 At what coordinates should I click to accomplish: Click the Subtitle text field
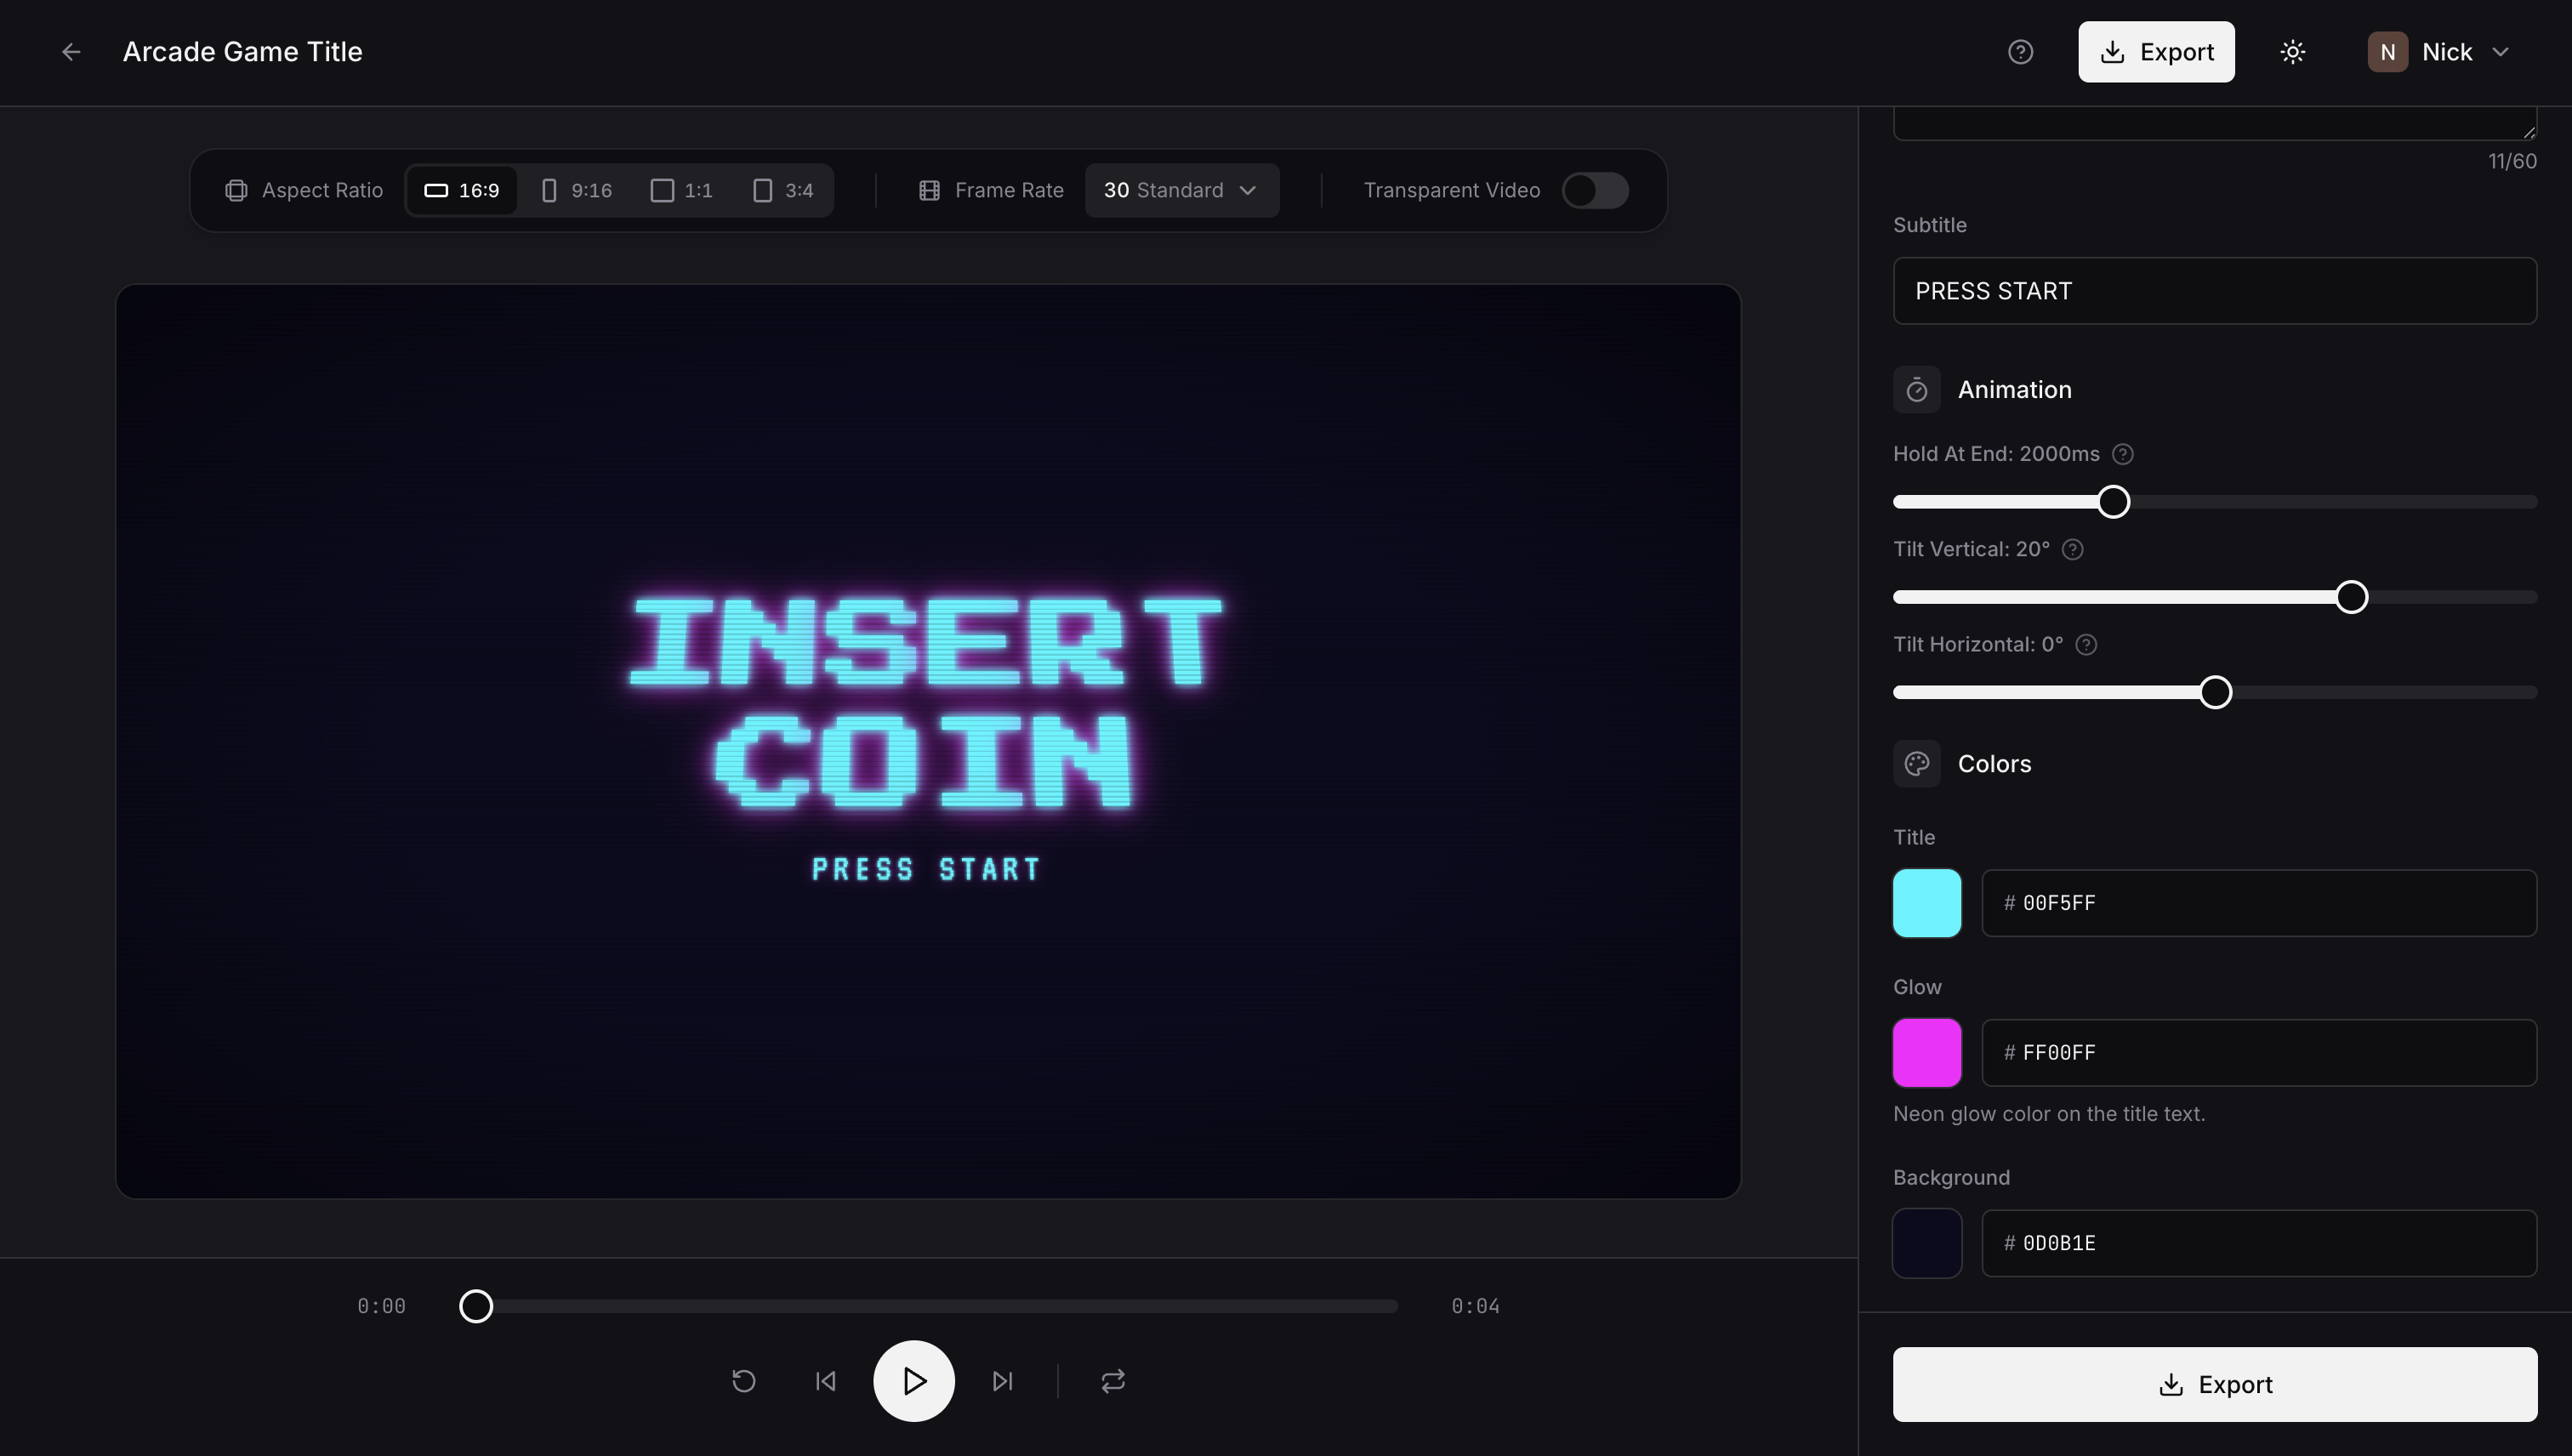click(2215, 291)
